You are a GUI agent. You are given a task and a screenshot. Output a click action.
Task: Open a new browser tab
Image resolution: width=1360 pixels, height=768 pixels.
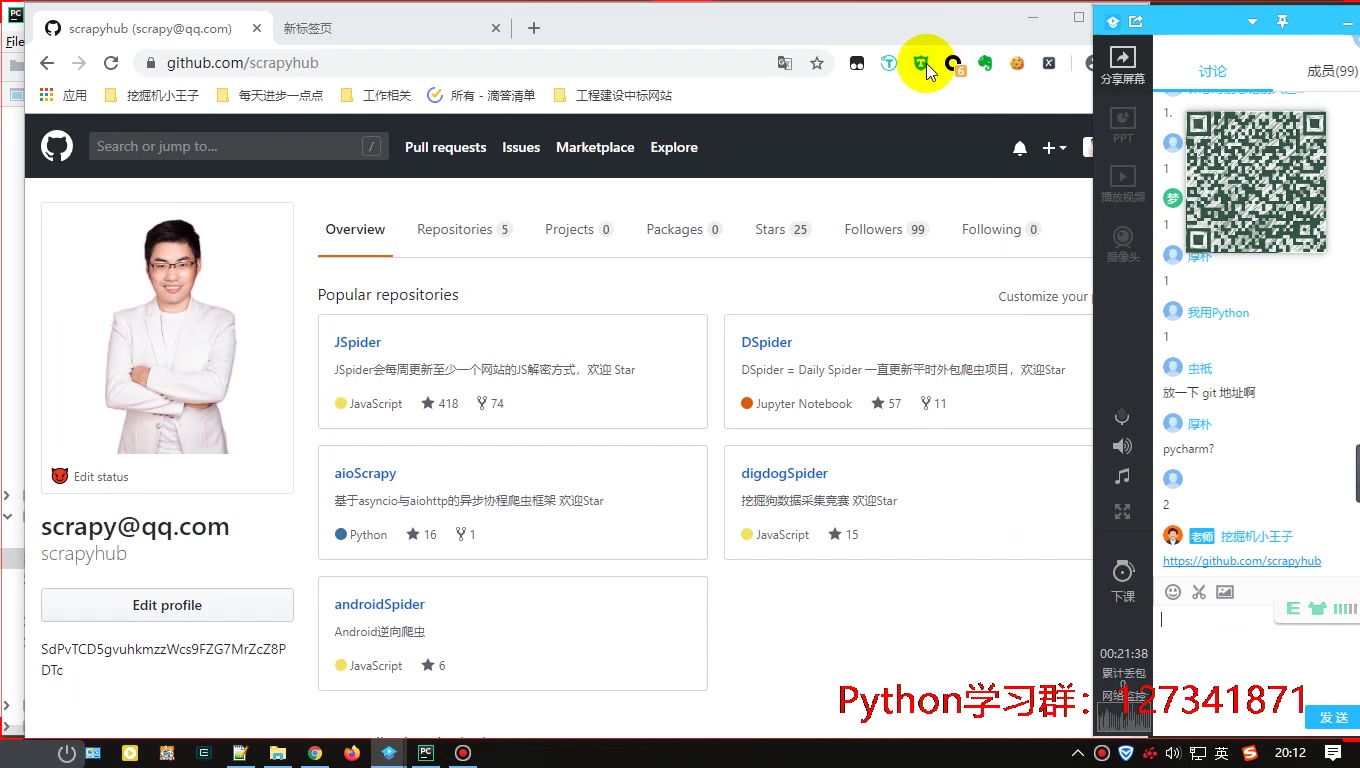(x=534, y=28)
